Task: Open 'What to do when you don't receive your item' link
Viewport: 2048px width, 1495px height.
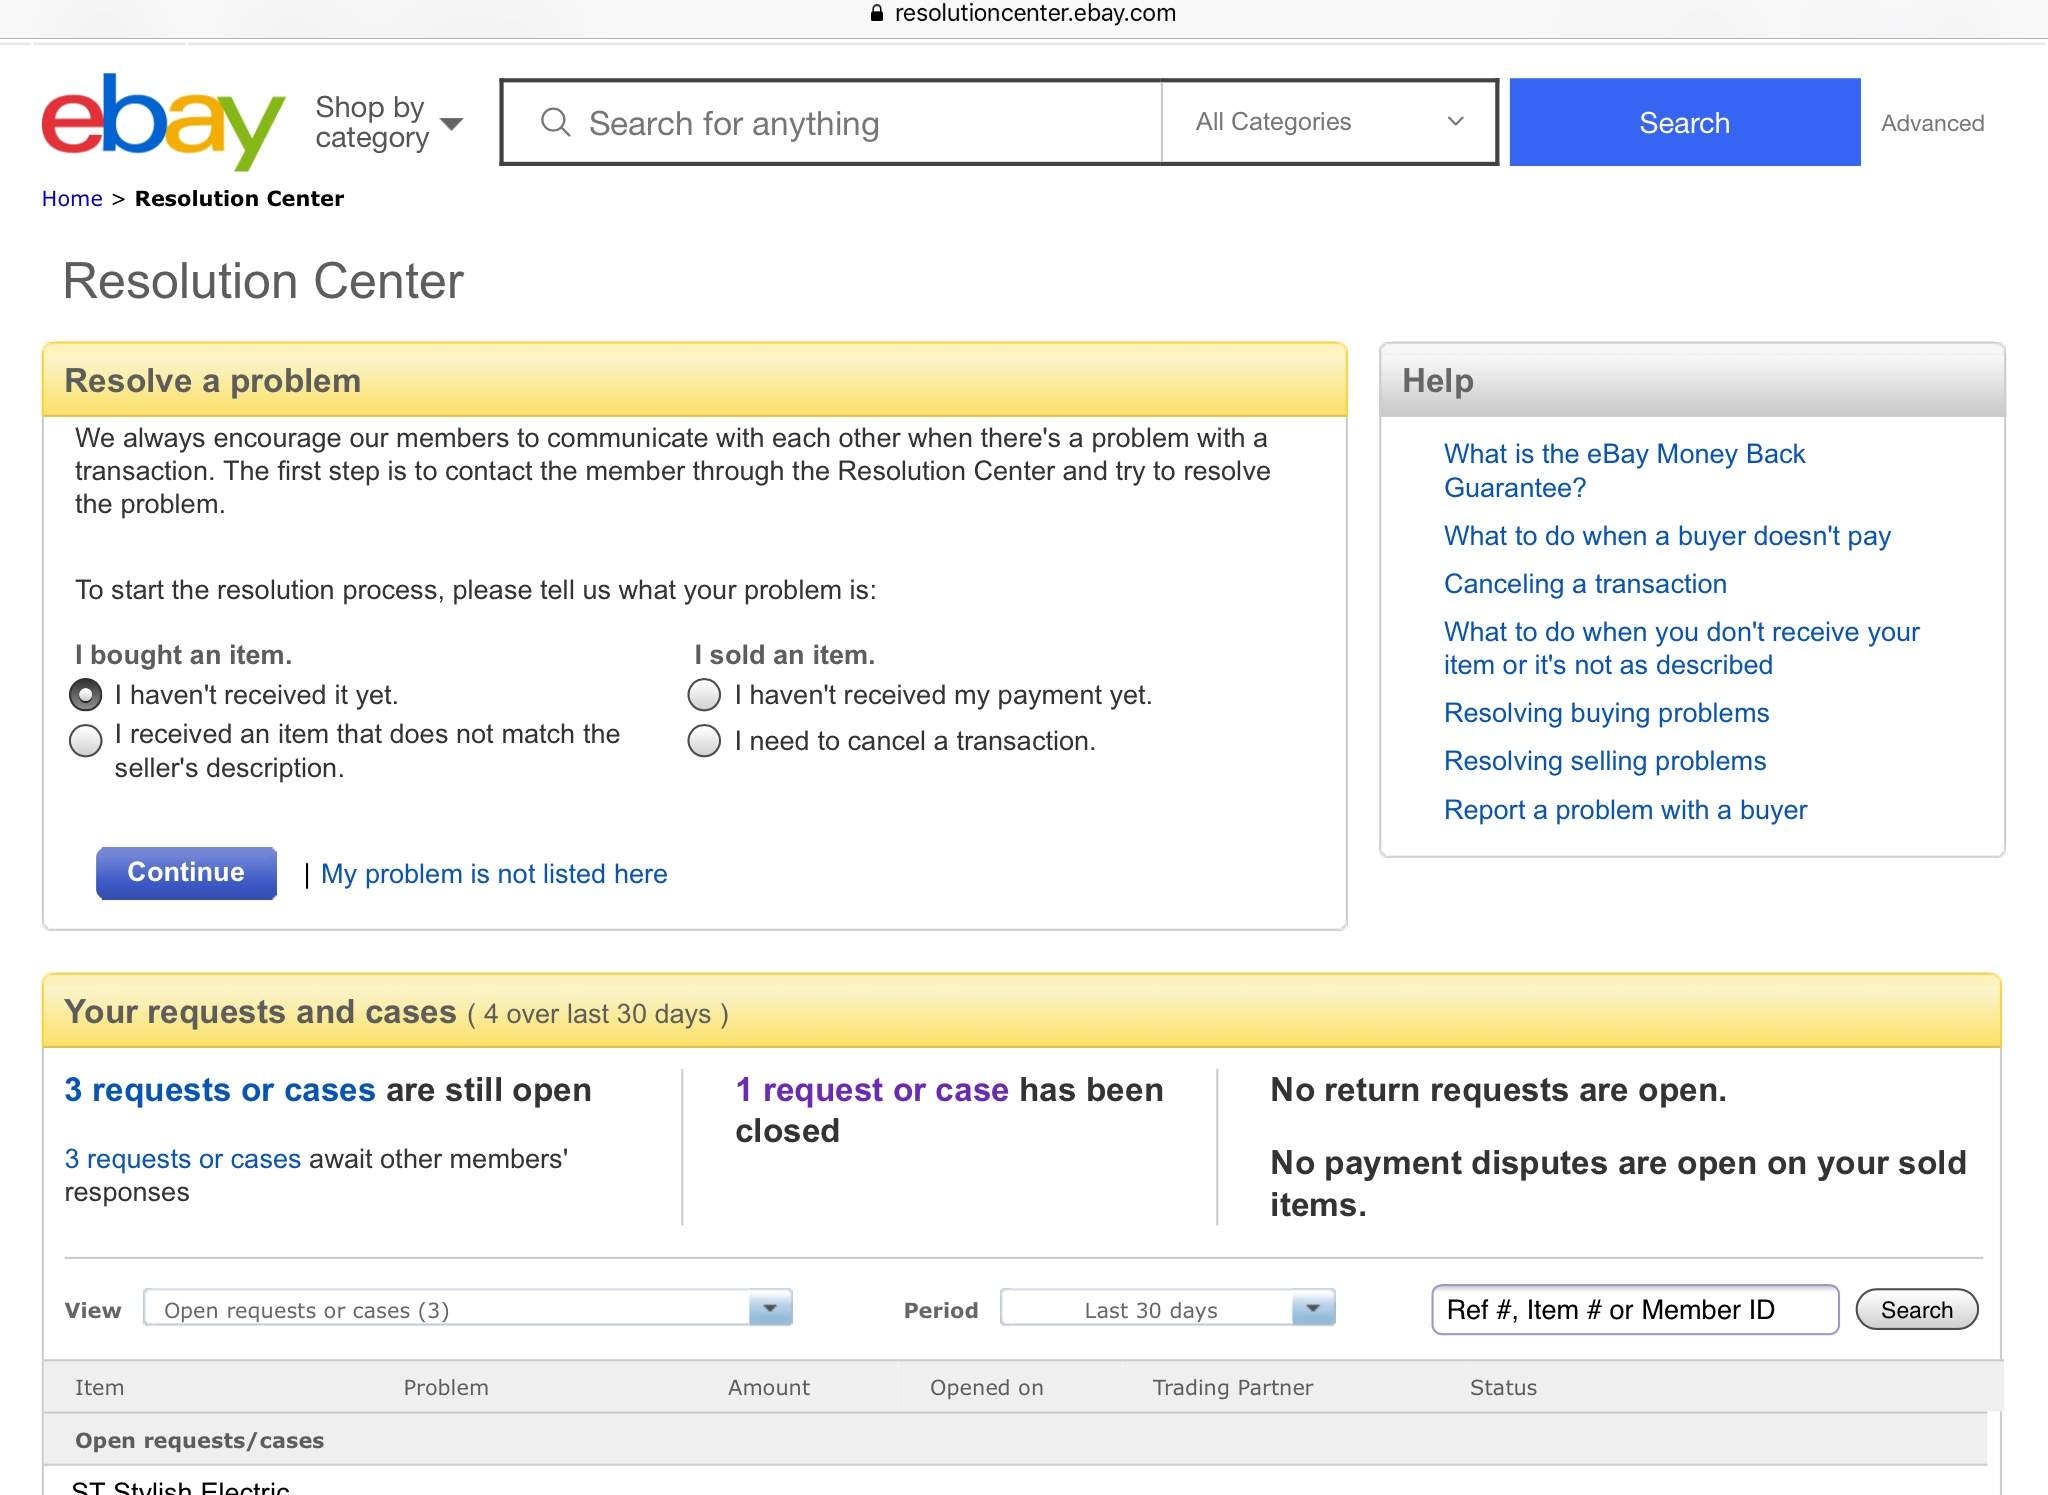Action: (1682, 648)
